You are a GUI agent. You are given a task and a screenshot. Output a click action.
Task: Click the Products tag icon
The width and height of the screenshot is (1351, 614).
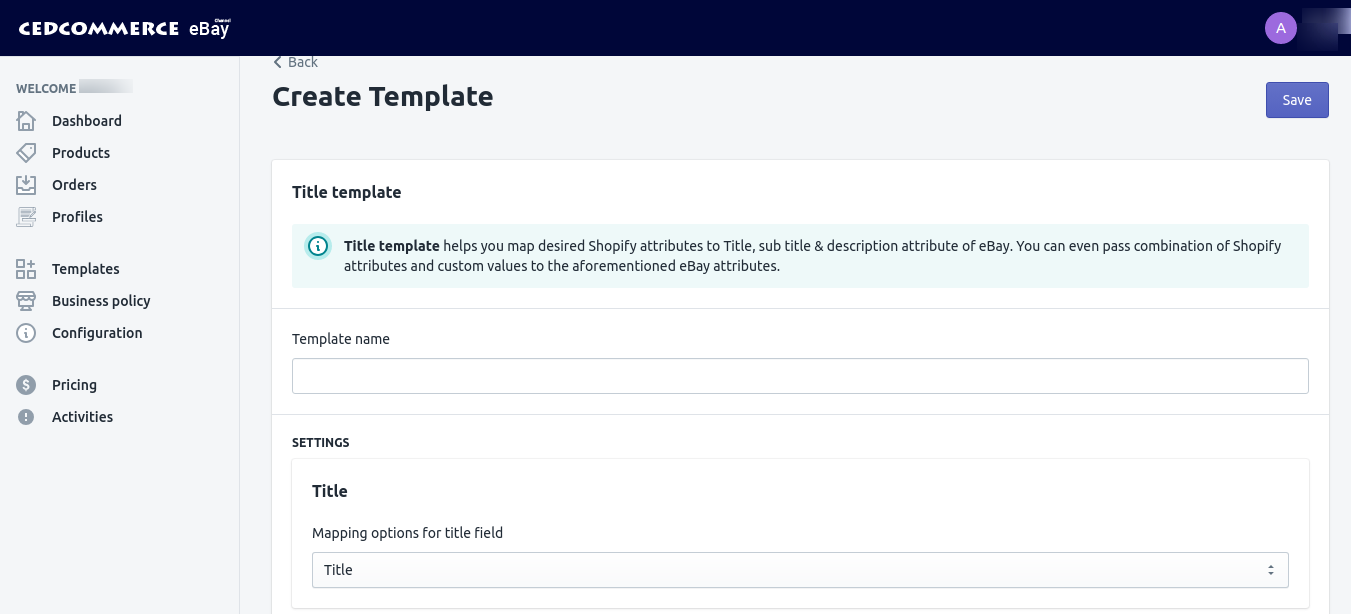[26, 153]
